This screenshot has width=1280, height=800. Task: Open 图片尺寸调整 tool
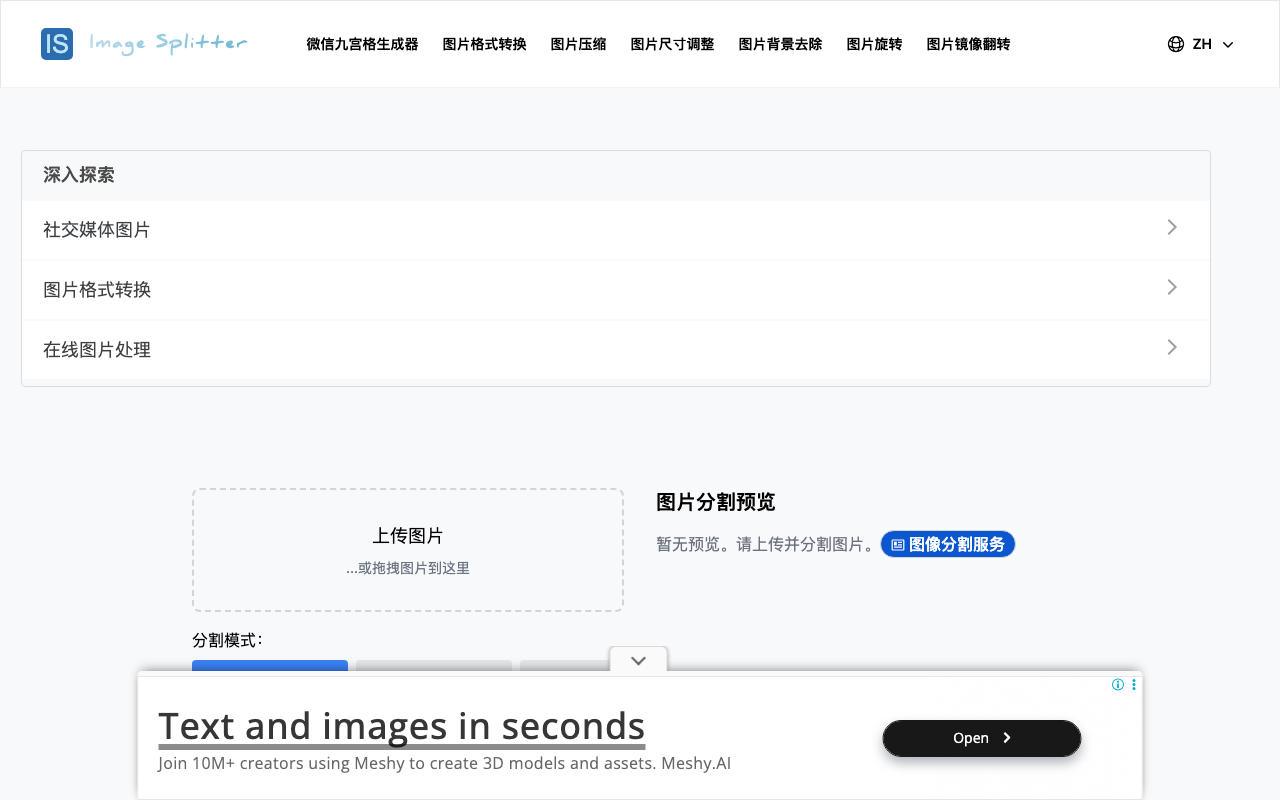point(672,44)
